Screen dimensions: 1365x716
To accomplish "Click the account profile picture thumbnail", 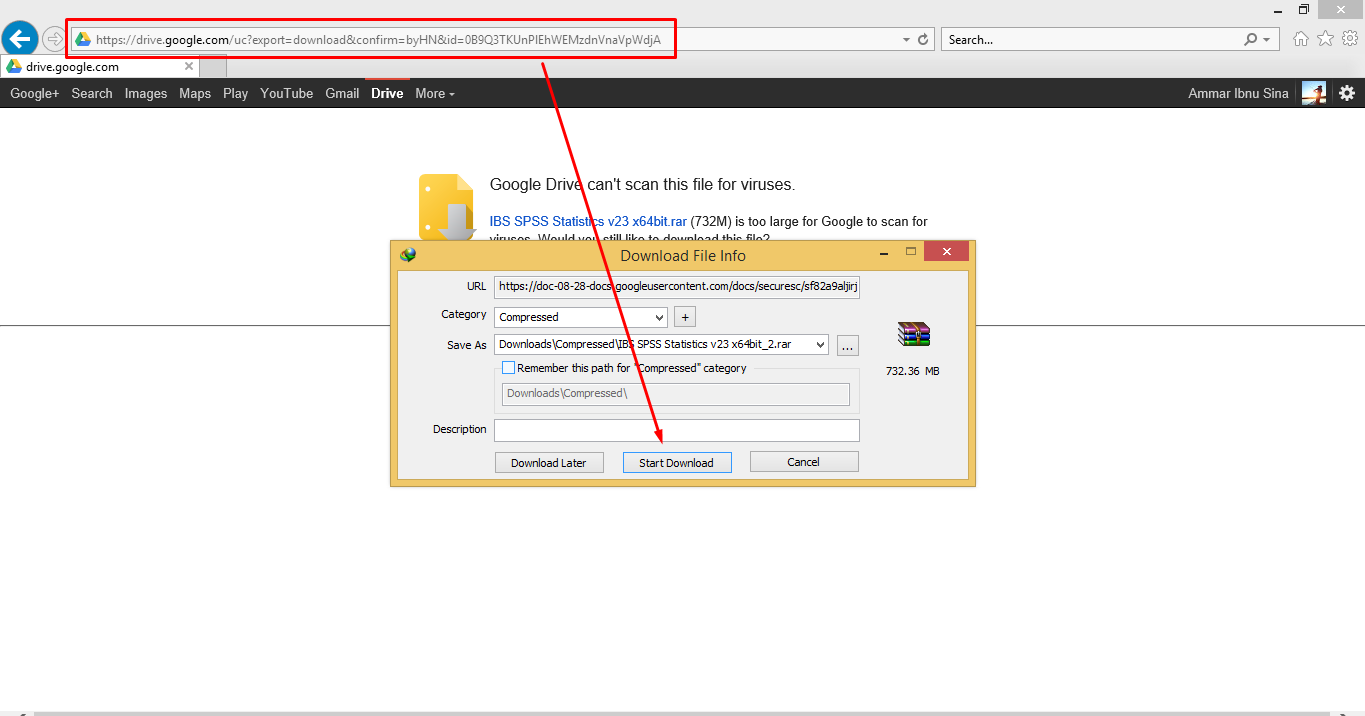I will pyautogui.click(x=1314, y=93).
